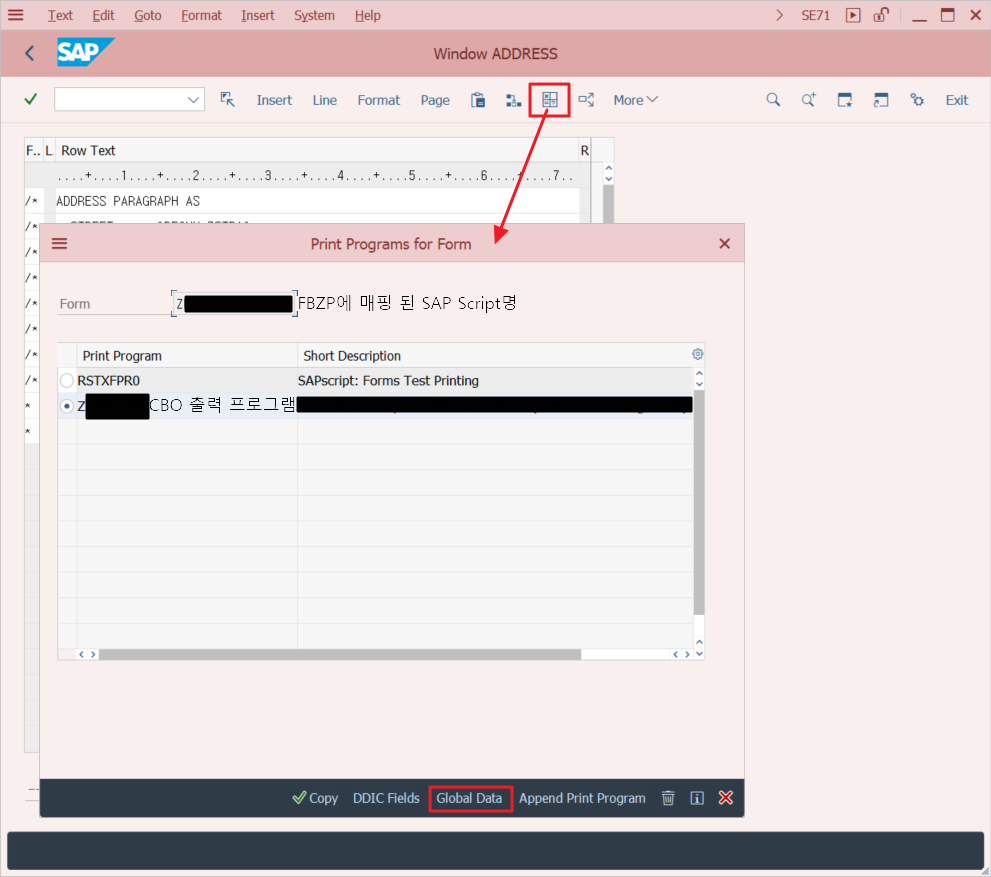Click the clipboard paste icon in toolbar
Screen dimensions: 991x877
point(478,100)
